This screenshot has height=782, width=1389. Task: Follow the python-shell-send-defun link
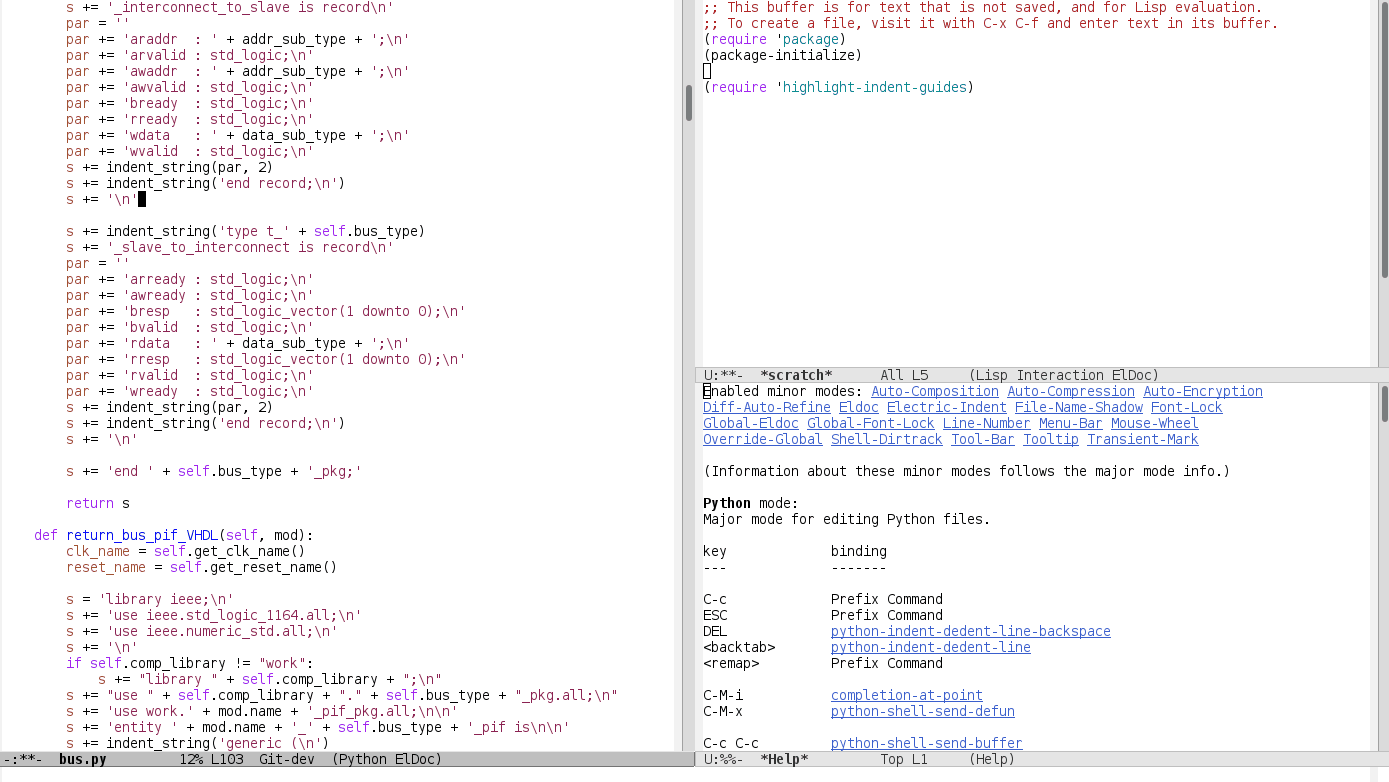(923, 711)
